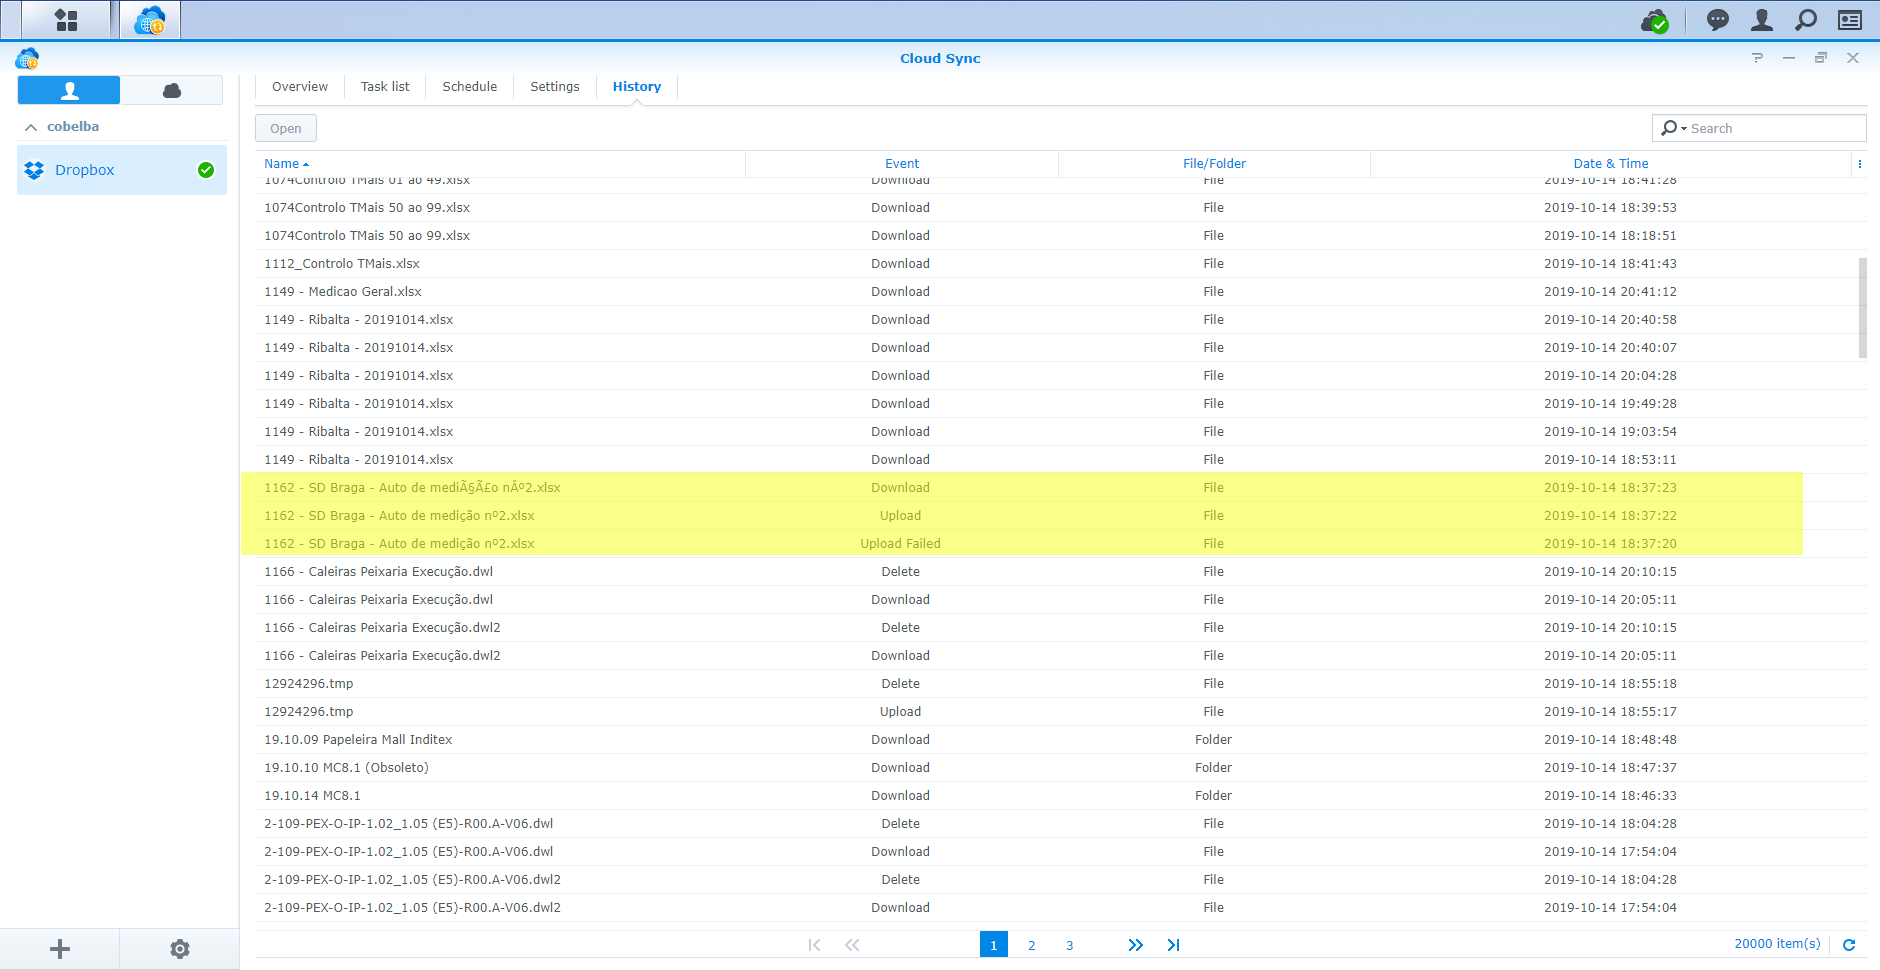Go to page 2
Screen dimensions: 1880x970
point(1032,945)
